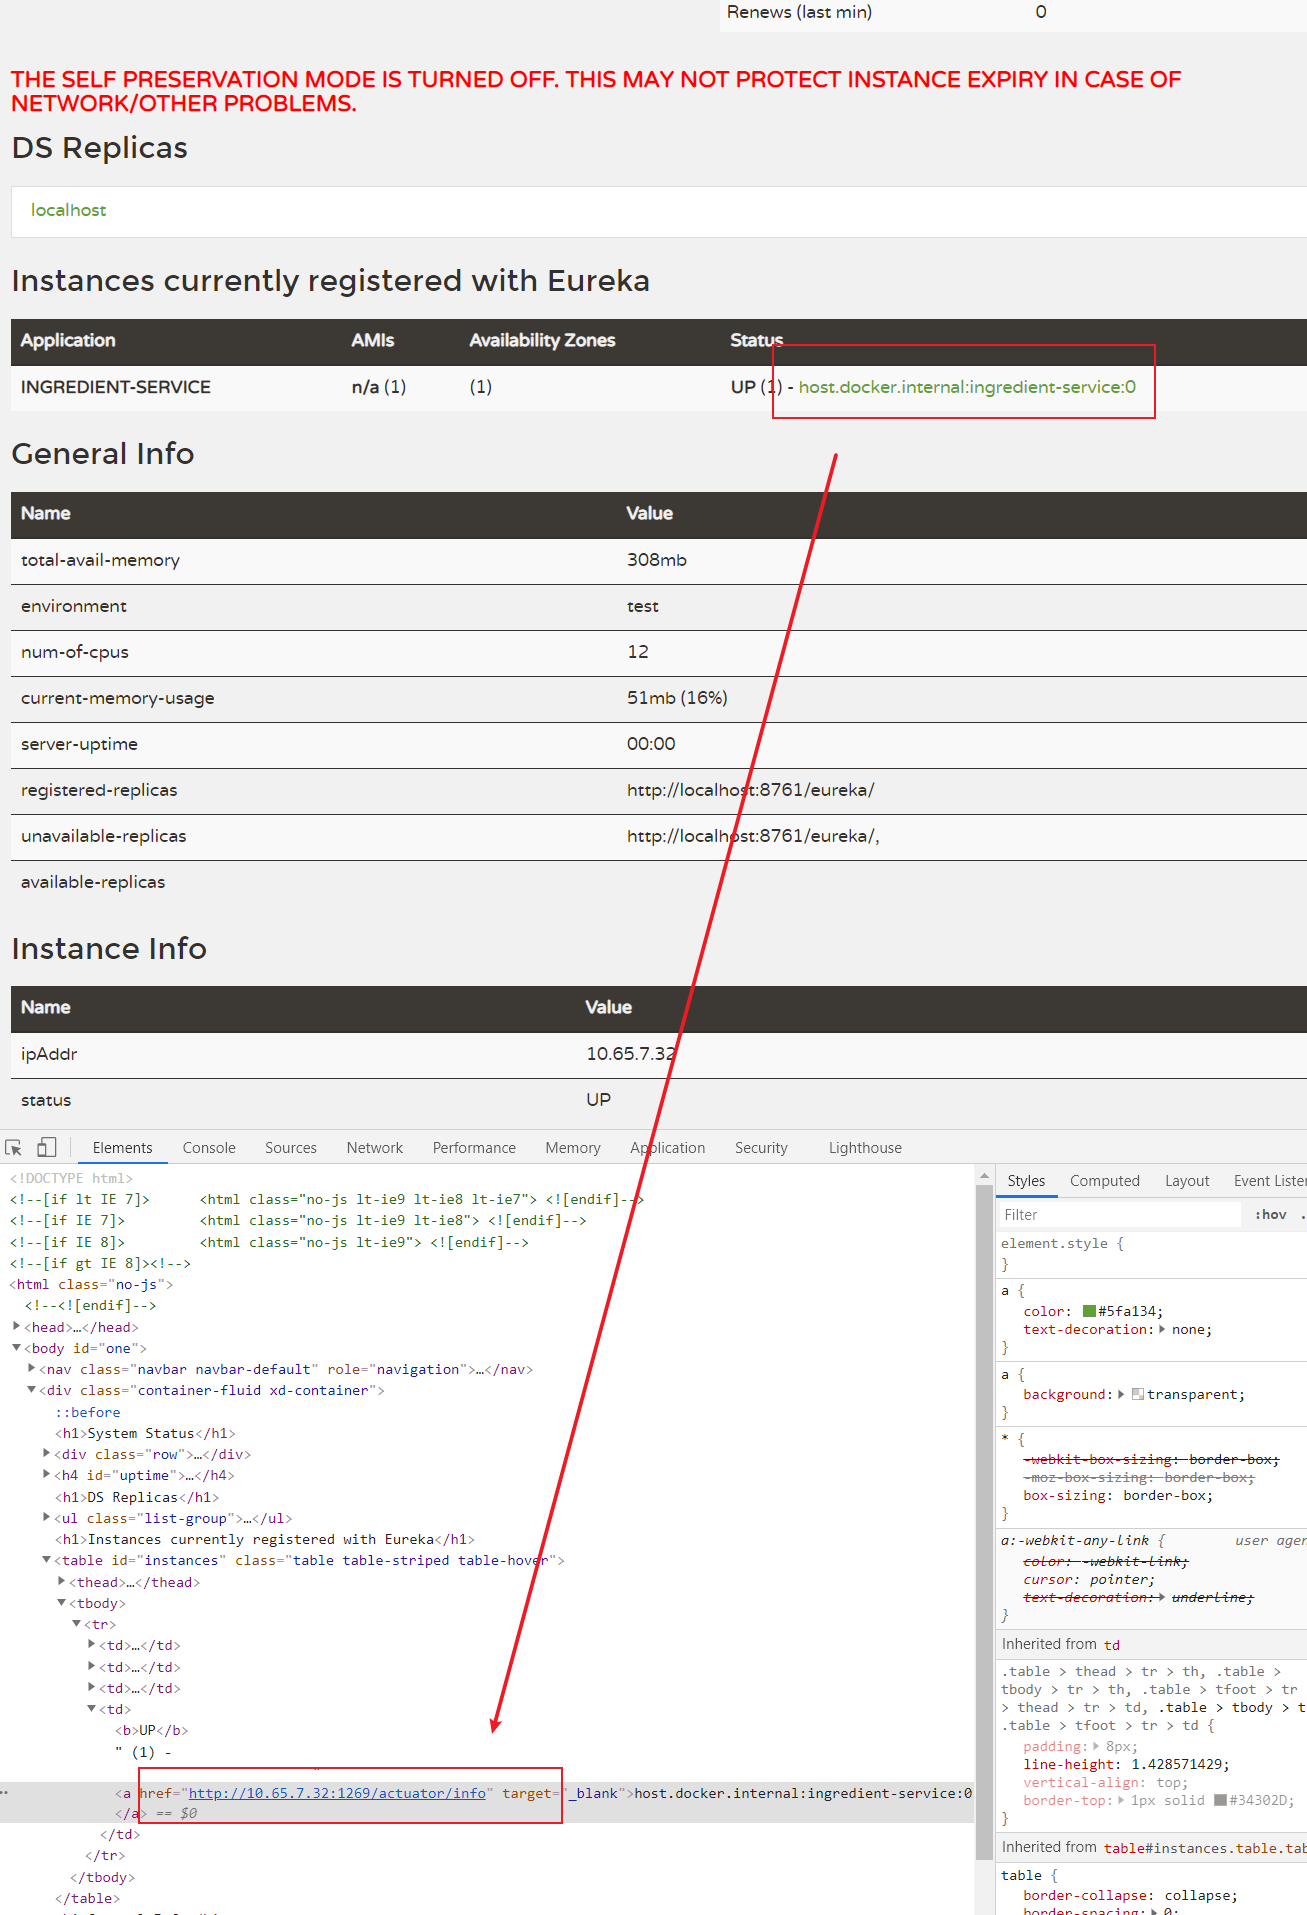This screenshot has height=1915, width=1307.
Task: Collapse the container-fluid div node
Action: pos(32,1390)
